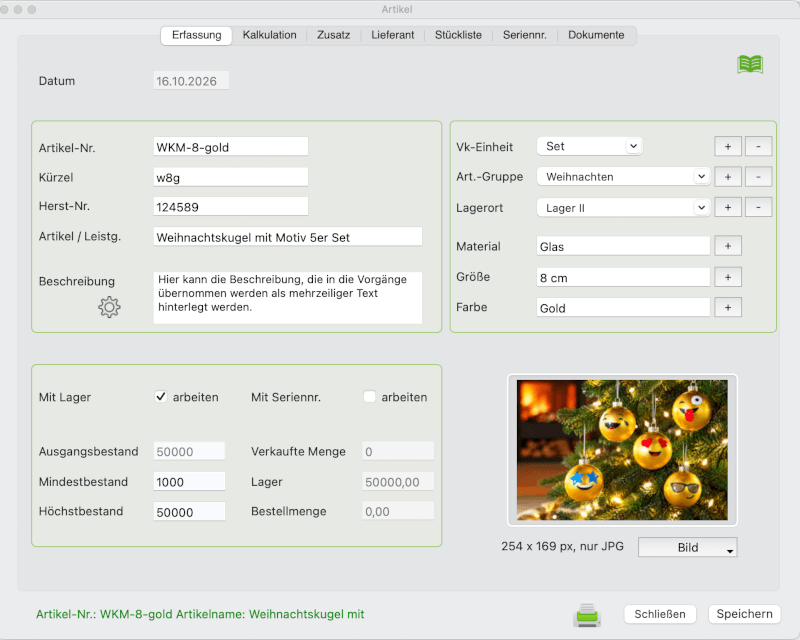Open the Bild dropdown button
The width and height of the screenshot is (800, 640).
pos(687,547)
